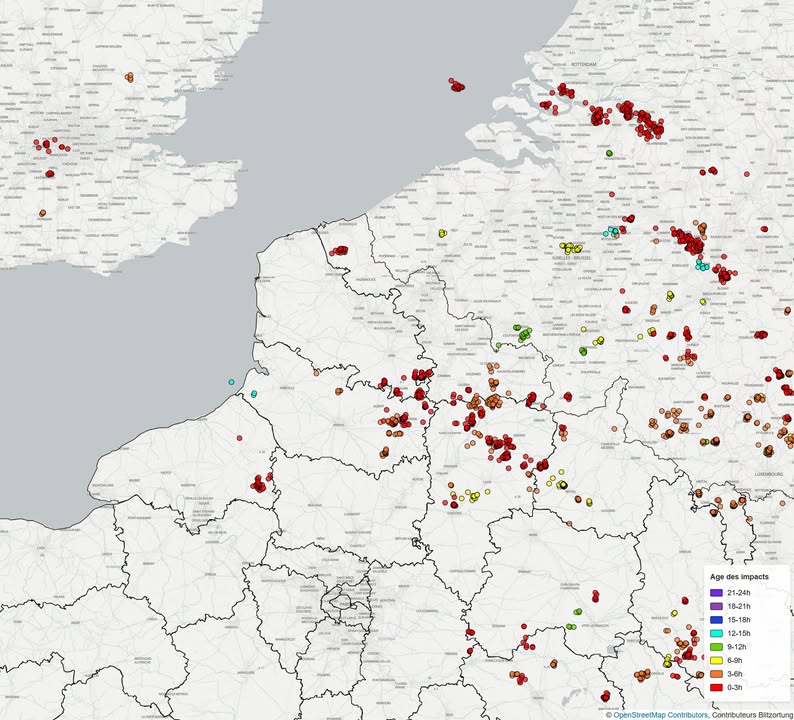Toggle the cyan 12-15h legend entry
Image resolution: width=794 pixels, height=720 pixels.
(715, 634)
